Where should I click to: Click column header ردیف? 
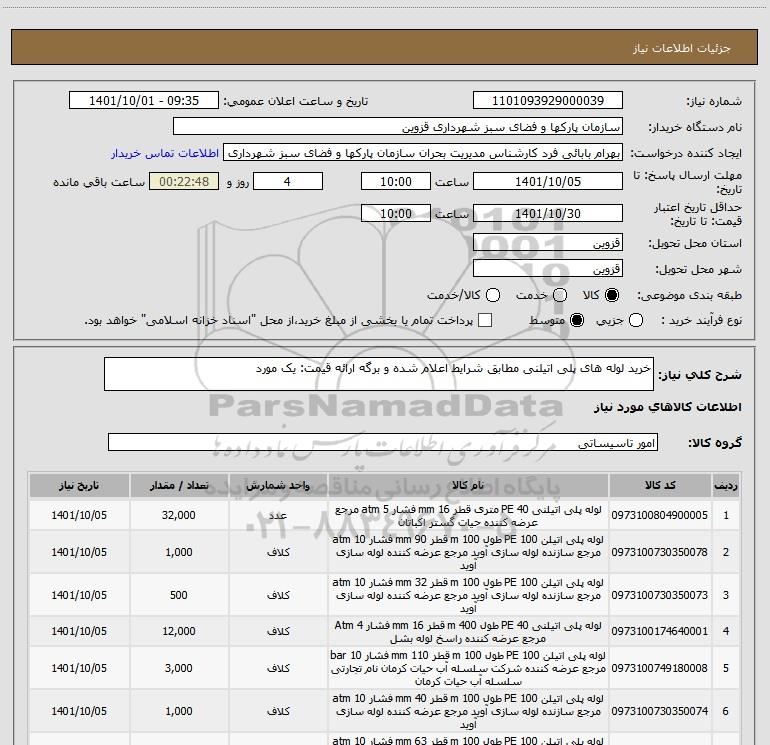coord(726,486)
